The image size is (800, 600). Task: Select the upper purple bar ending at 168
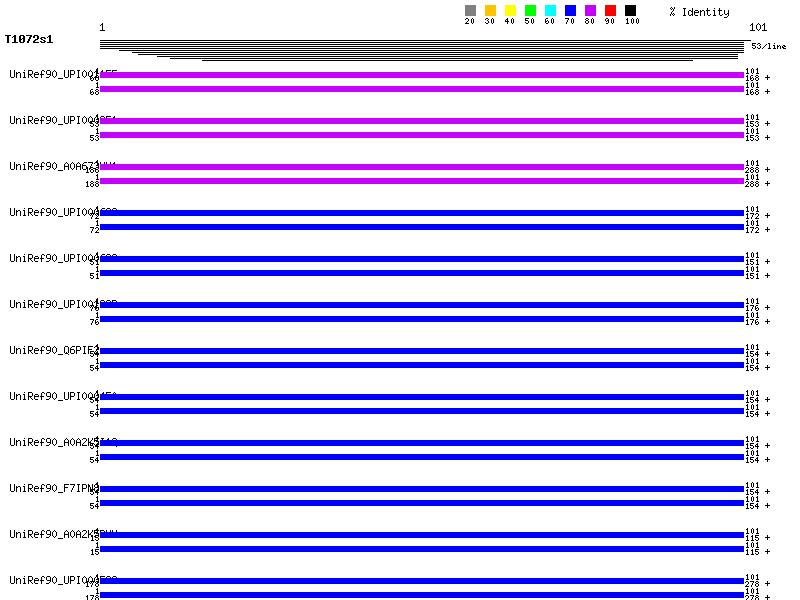coord(422,75)
